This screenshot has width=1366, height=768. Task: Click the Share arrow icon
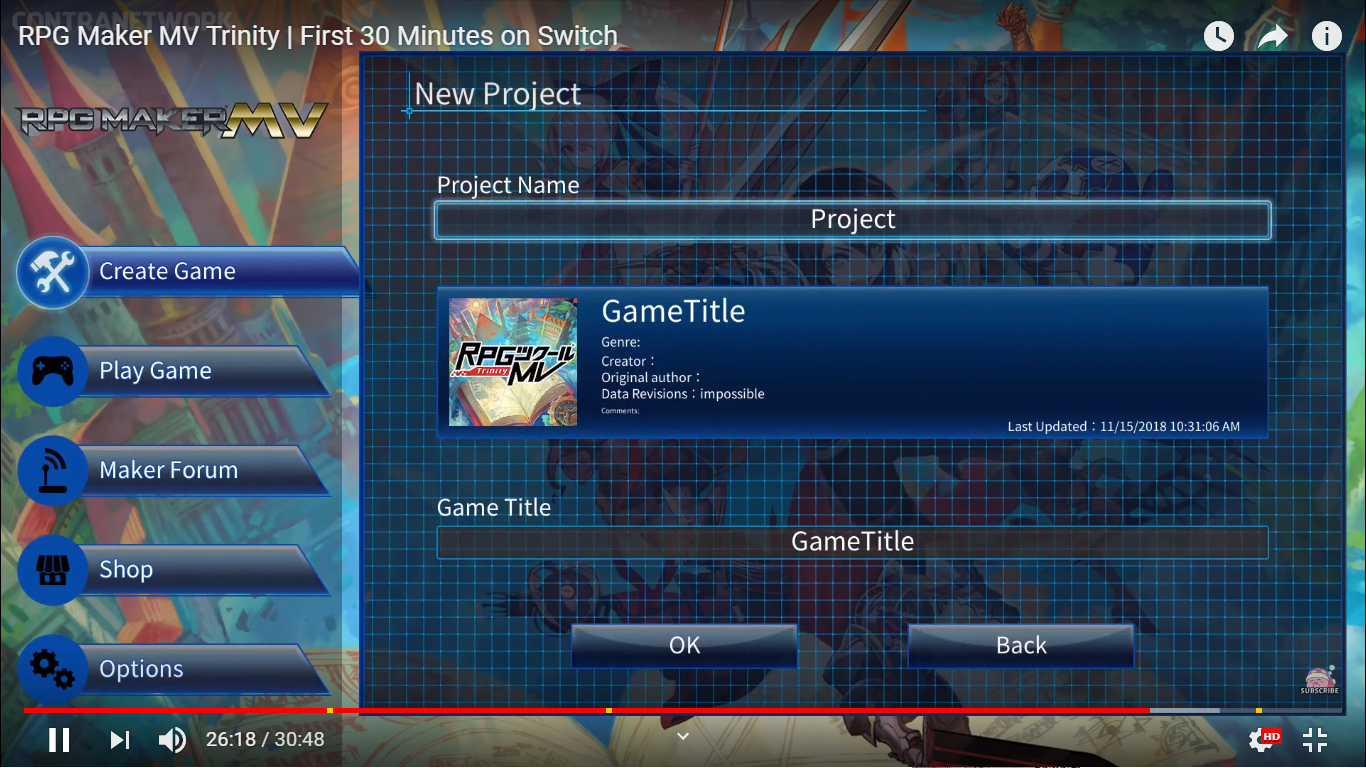pos(1272,37)
